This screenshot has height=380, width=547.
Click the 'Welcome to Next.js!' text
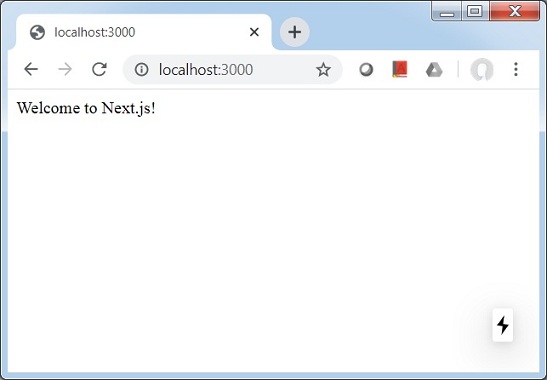(x=86, y=108)
